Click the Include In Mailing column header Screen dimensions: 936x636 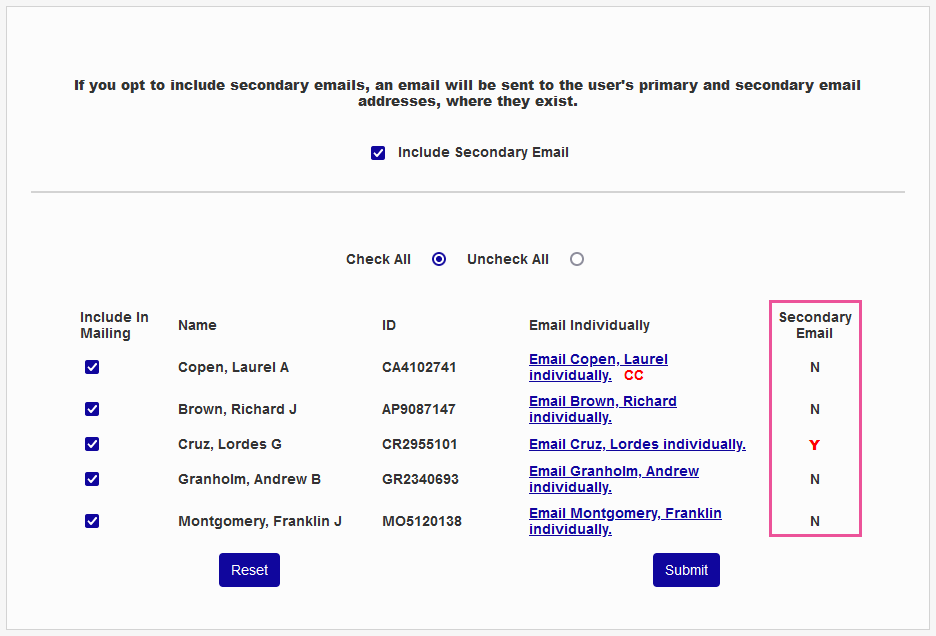(114, 325)
